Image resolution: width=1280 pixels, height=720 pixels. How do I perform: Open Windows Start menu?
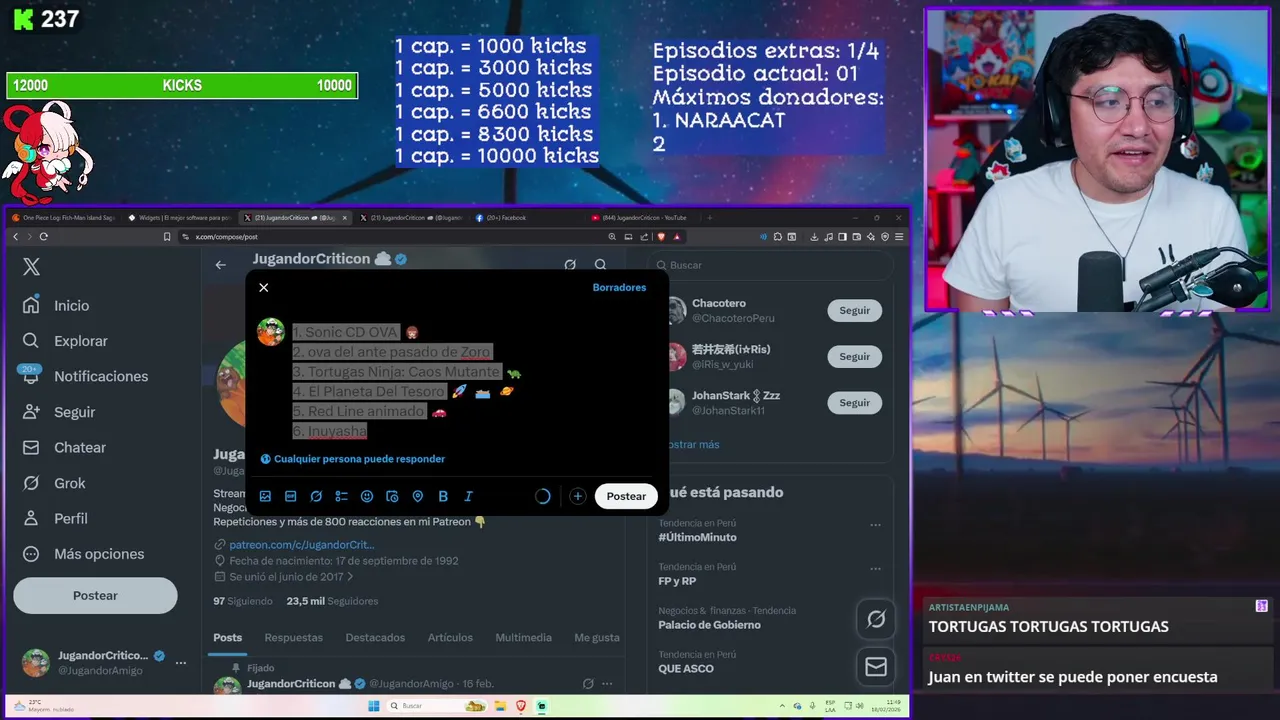374,706
